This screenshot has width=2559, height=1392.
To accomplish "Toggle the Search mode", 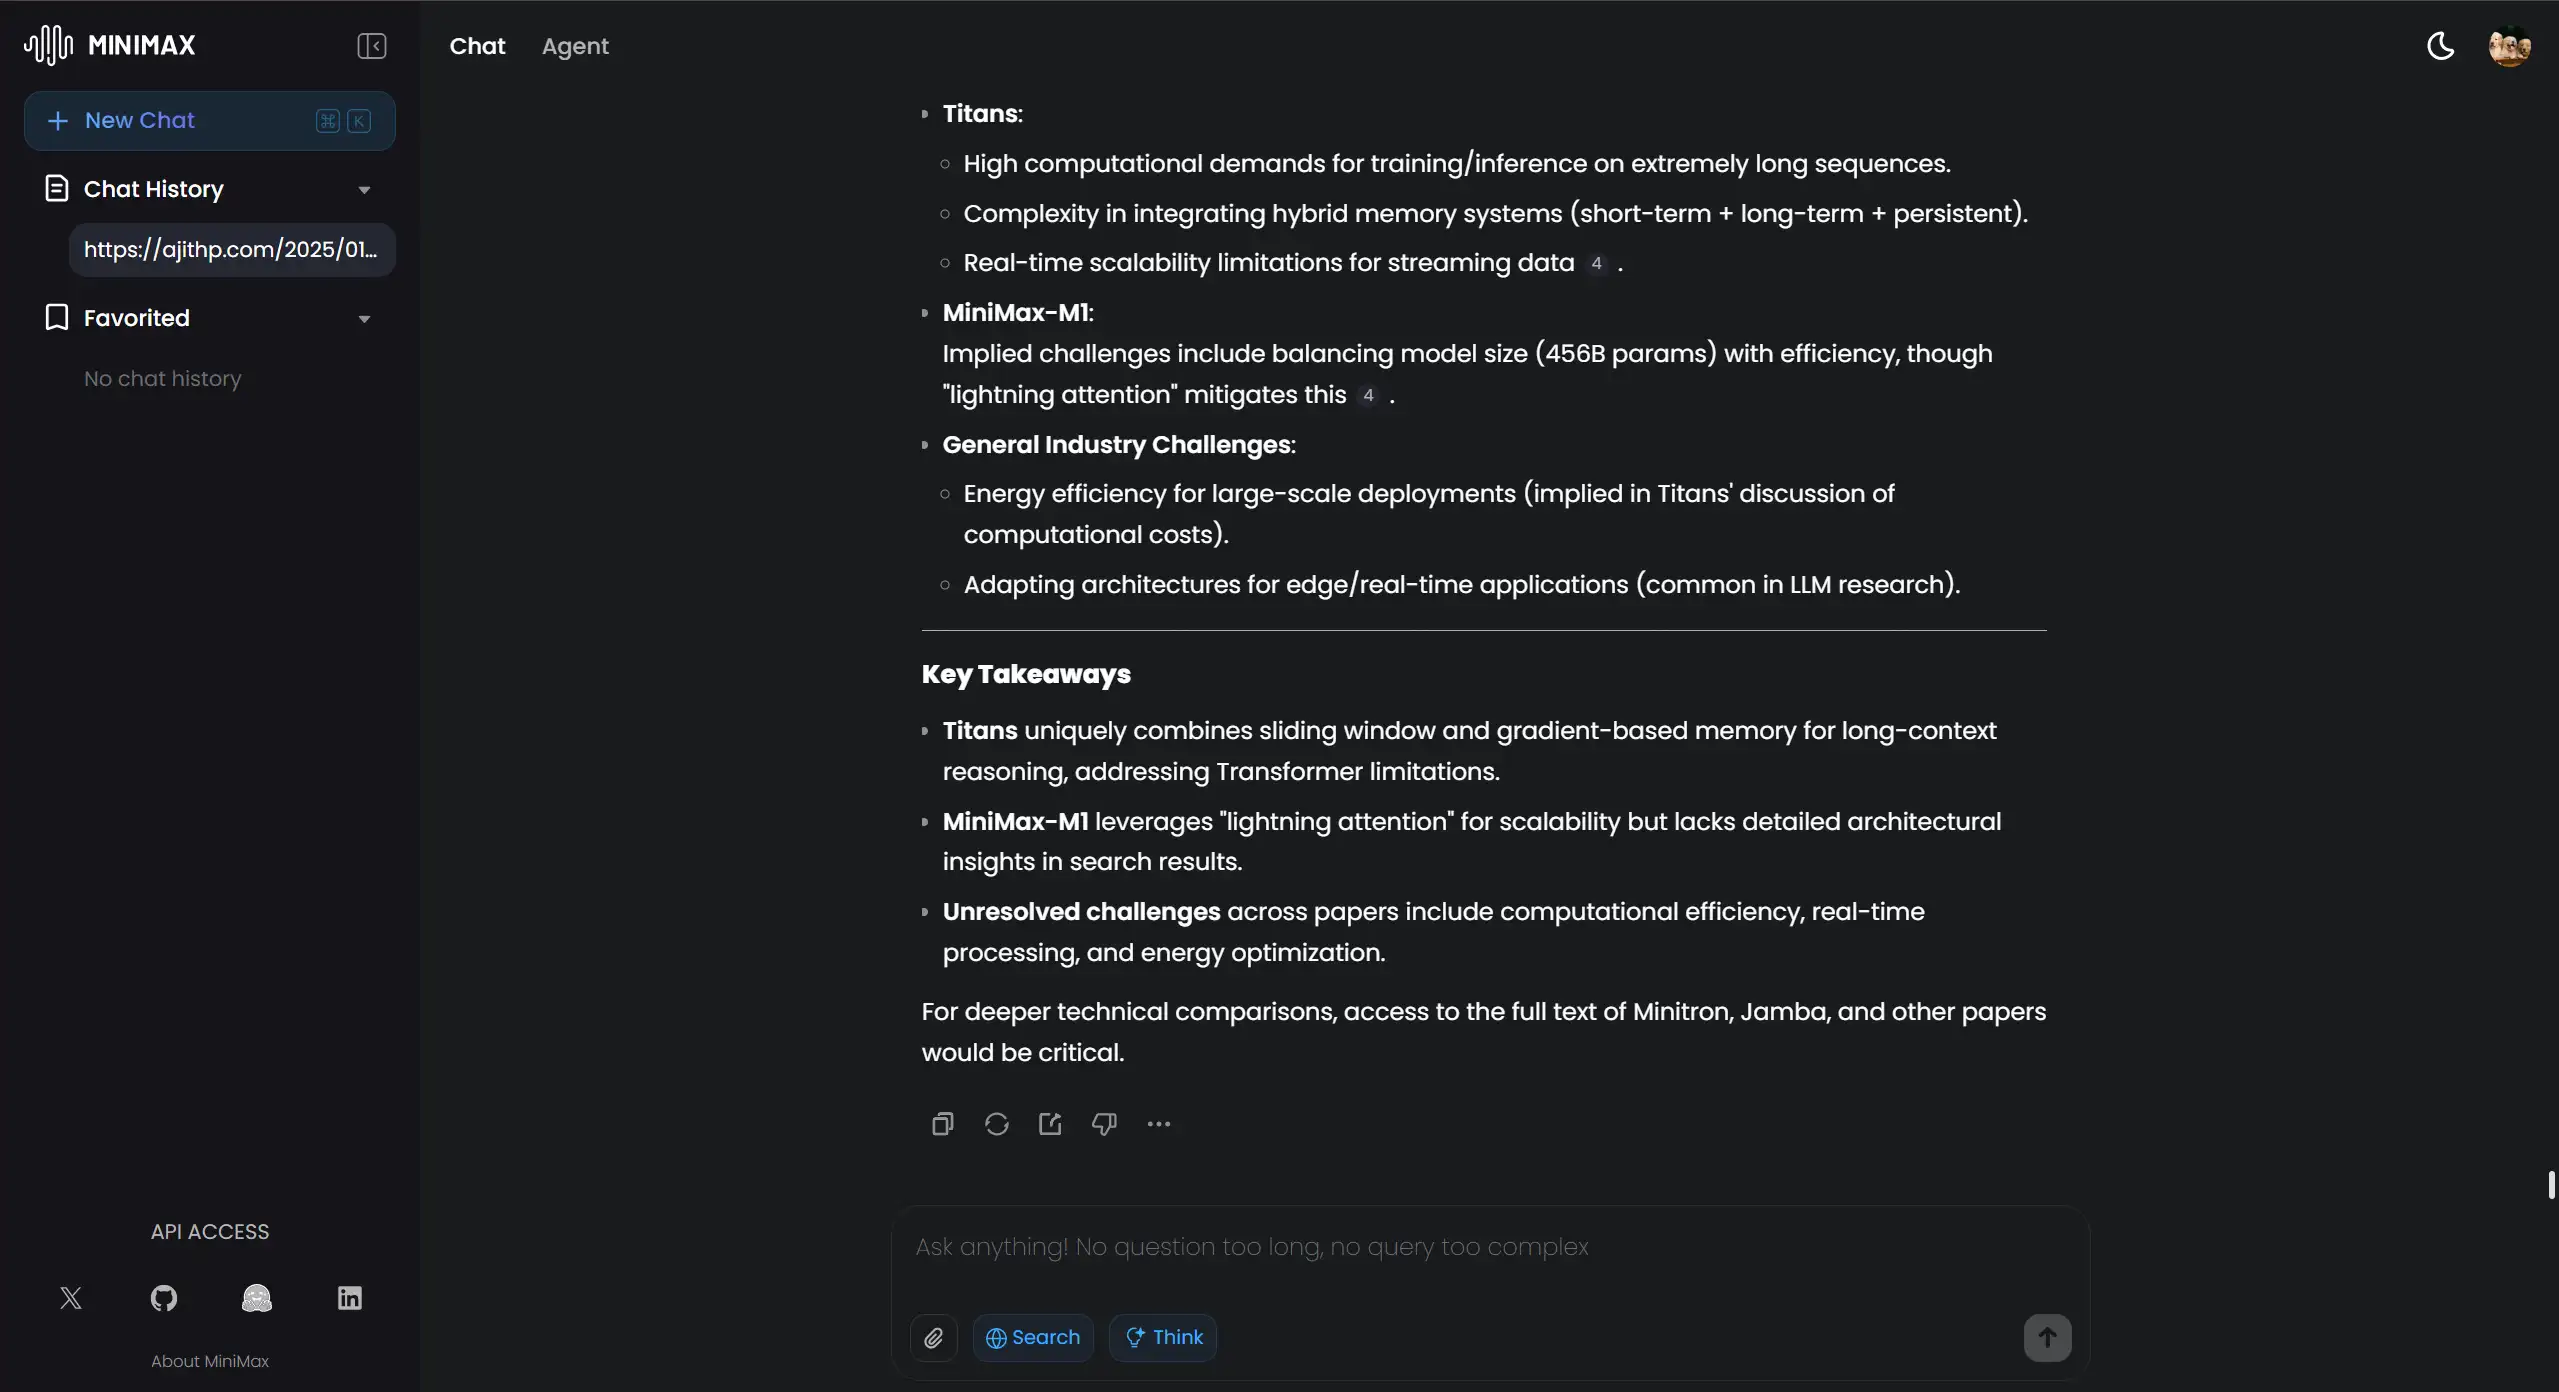I will click(x=1033, y=1337).
